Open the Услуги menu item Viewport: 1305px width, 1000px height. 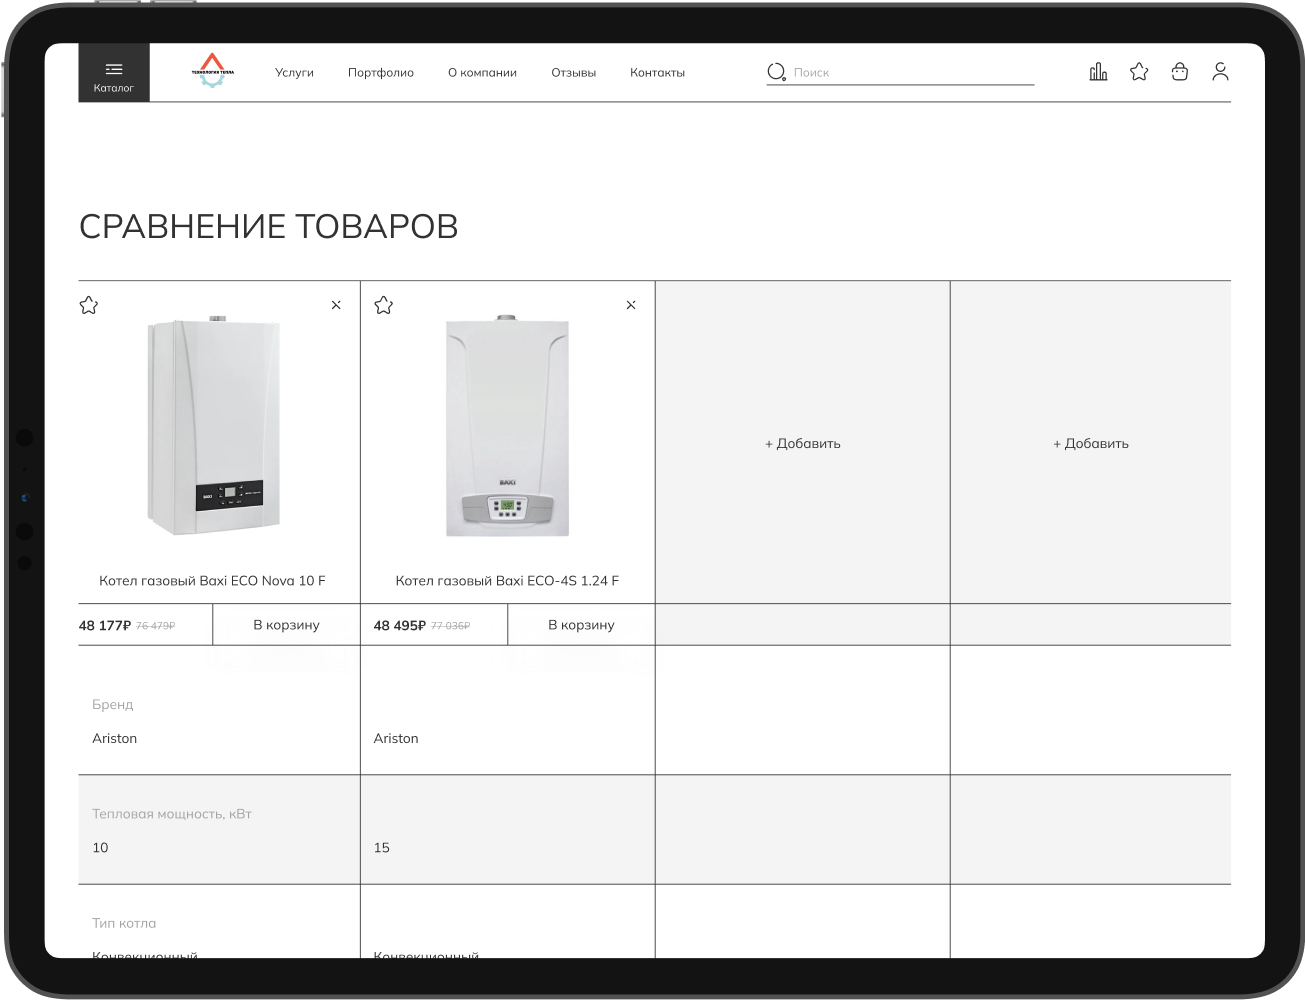294,73
